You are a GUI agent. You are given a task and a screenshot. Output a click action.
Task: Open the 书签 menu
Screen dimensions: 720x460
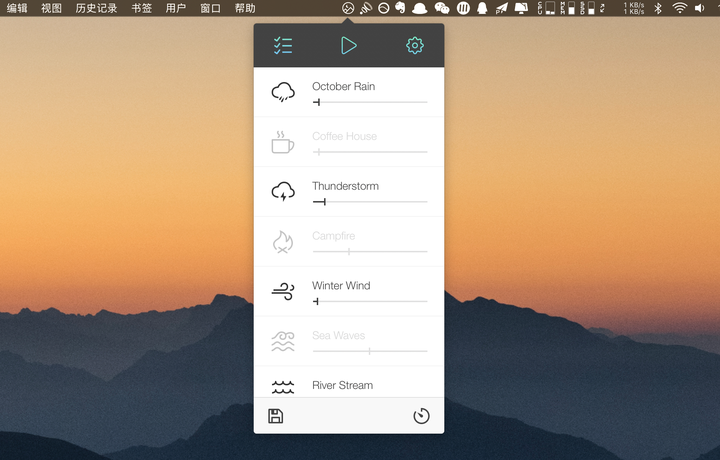pyautogui.click(x=141, y=8)
